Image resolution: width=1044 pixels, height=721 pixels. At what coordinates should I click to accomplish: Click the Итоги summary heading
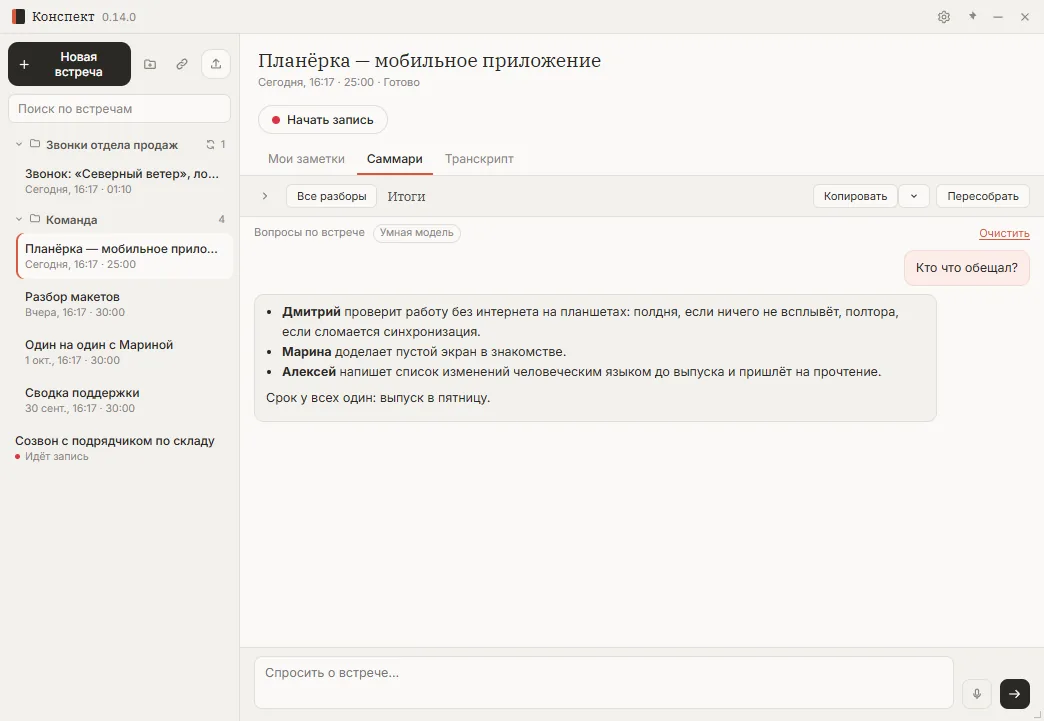(406, 196)
